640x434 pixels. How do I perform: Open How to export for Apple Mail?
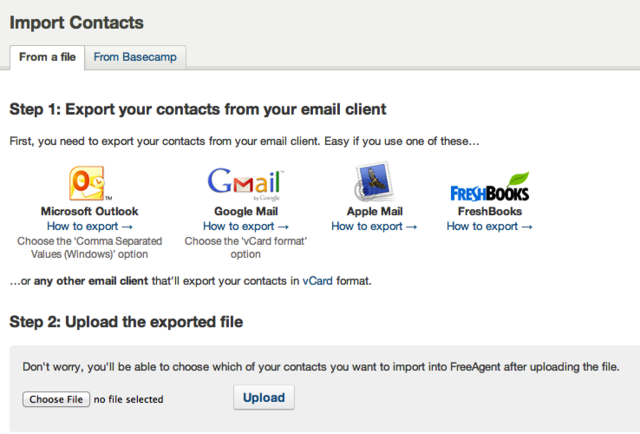point(373,227)
